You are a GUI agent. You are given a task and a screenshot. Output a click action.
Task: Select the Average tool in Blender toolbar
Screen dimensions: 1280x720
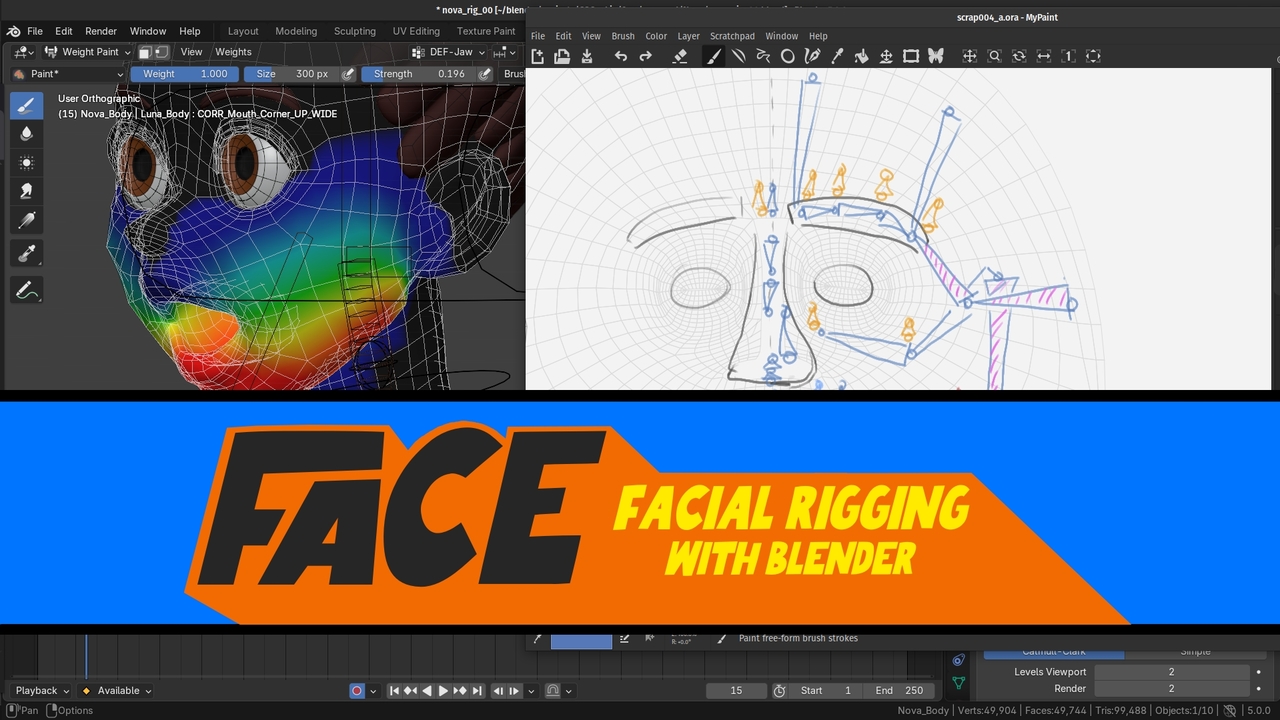(x=27, y=162)
